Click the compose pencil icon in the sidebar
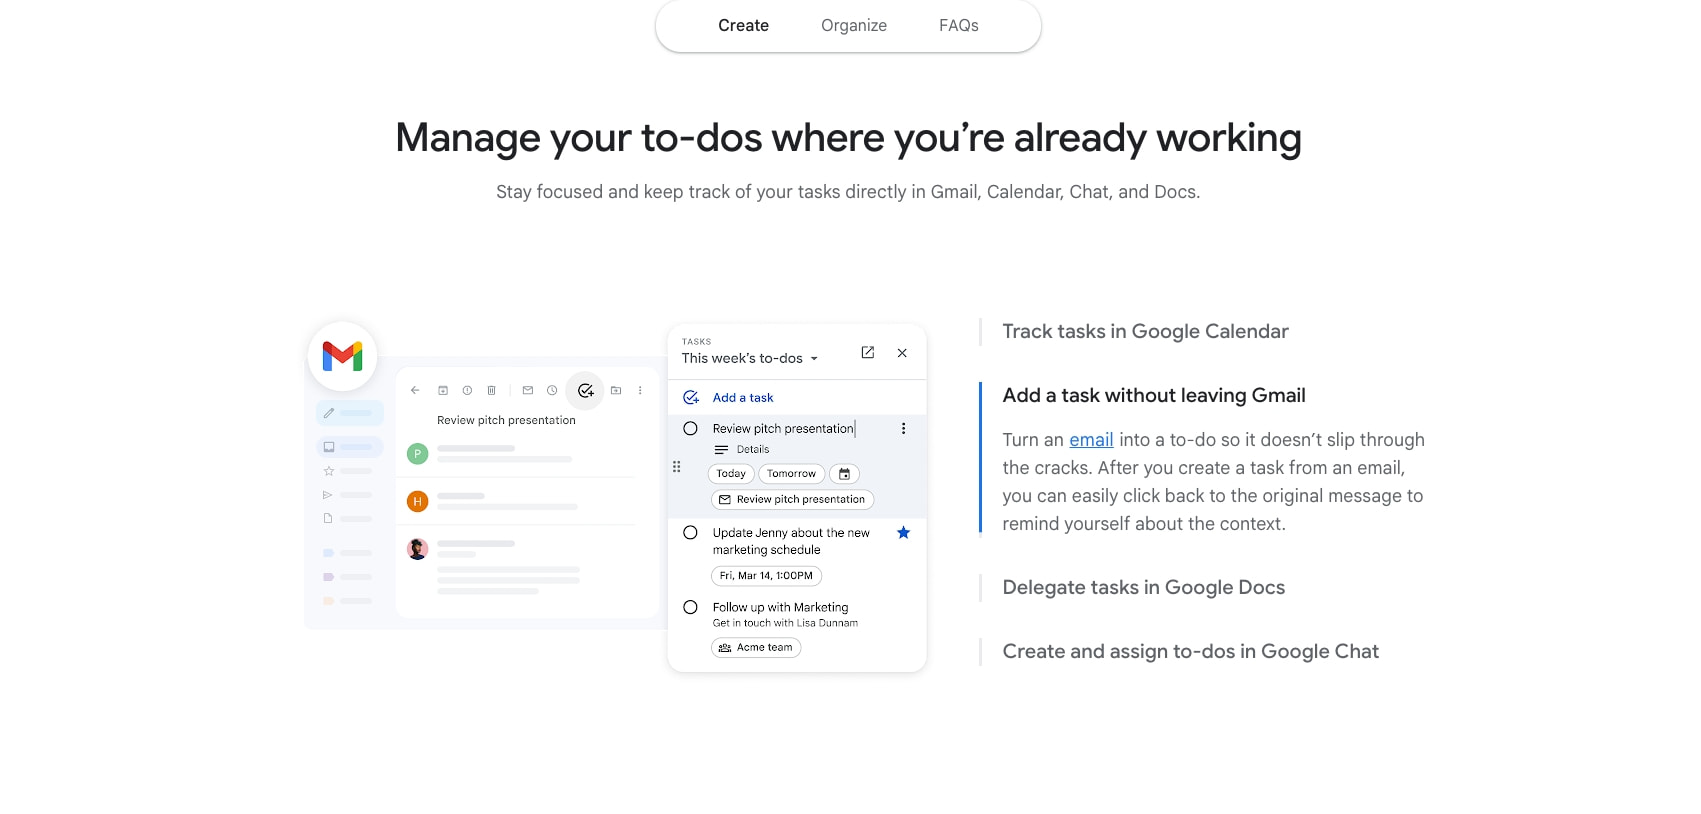Viewport: 1701px width, 814px height. [x=329, y=413]
